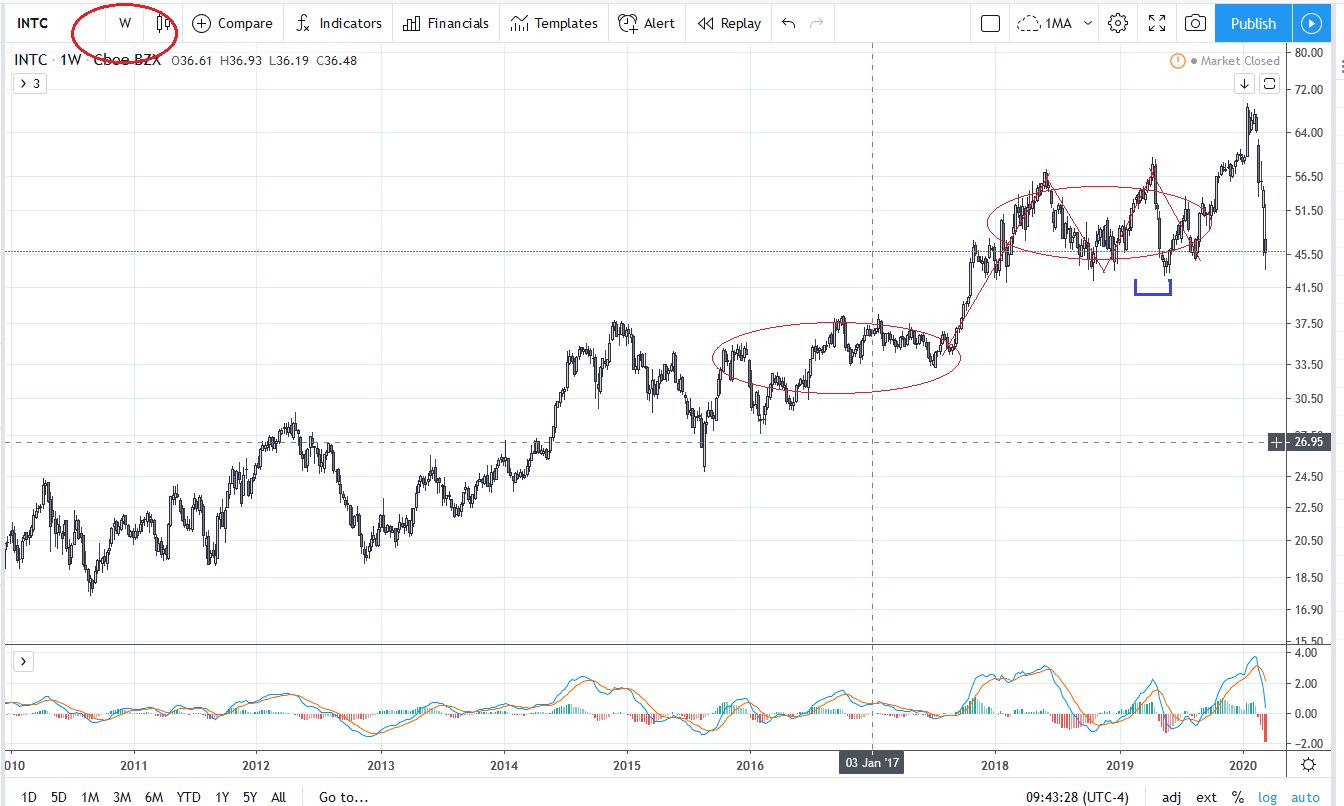Open the candlestick chart style menu
Viewport: 1344px width, 806px height.
pos(163,23)
